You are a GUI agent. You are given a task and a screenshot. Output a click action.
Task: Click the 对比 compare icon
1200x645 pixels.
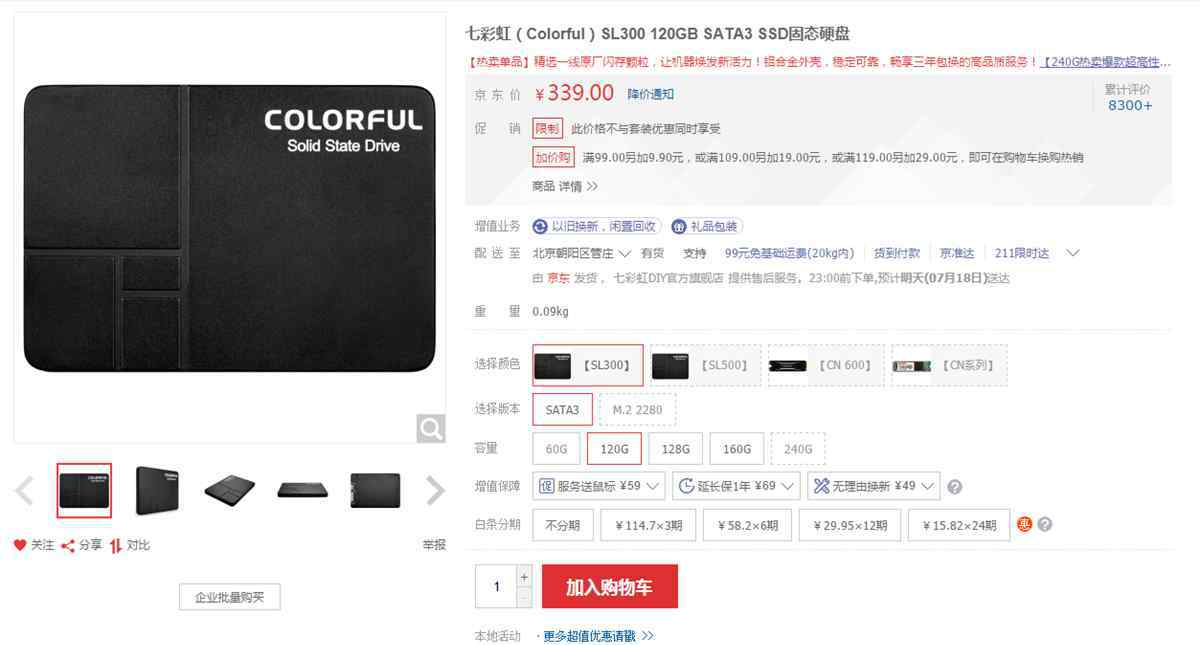[x=116, y=545]
